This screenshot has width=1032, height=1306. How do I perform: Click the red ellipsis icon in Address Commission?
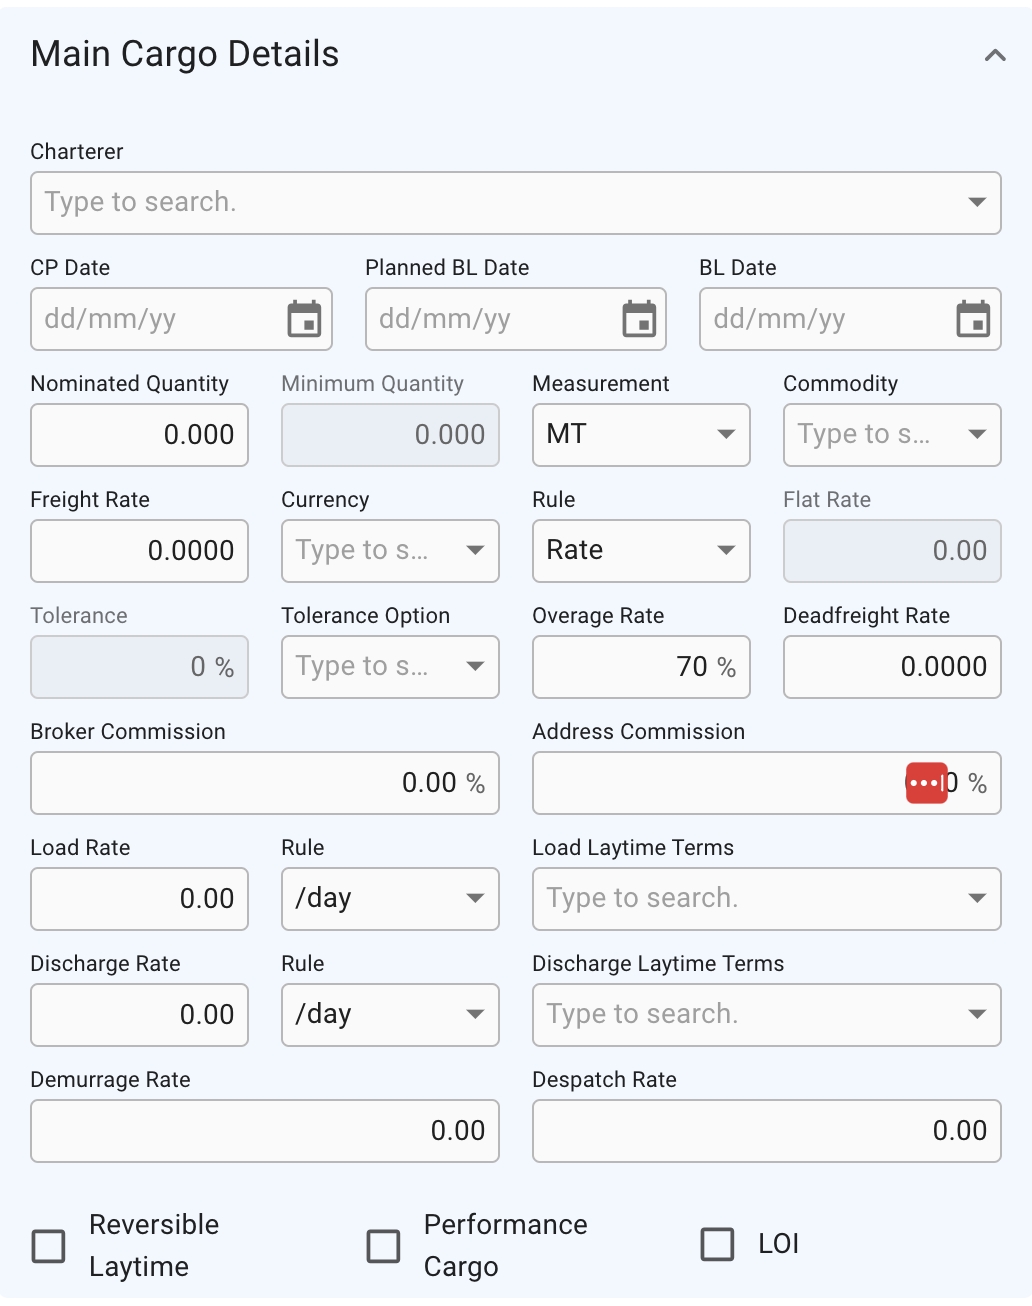(926, 783)
